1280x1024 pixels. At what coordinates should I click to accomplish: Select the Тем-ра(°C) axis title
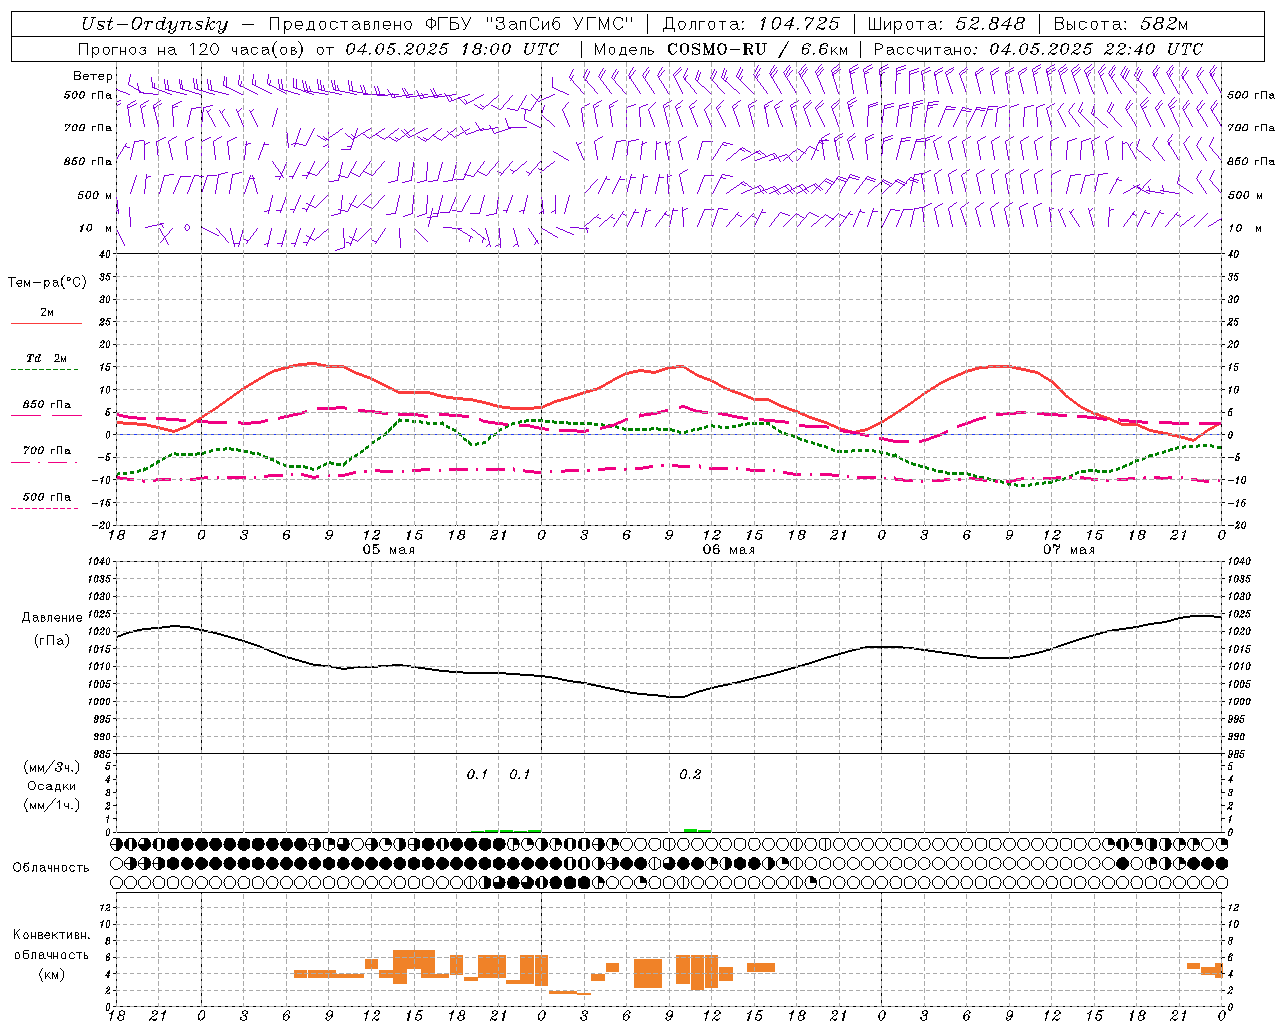pos(47,283)
